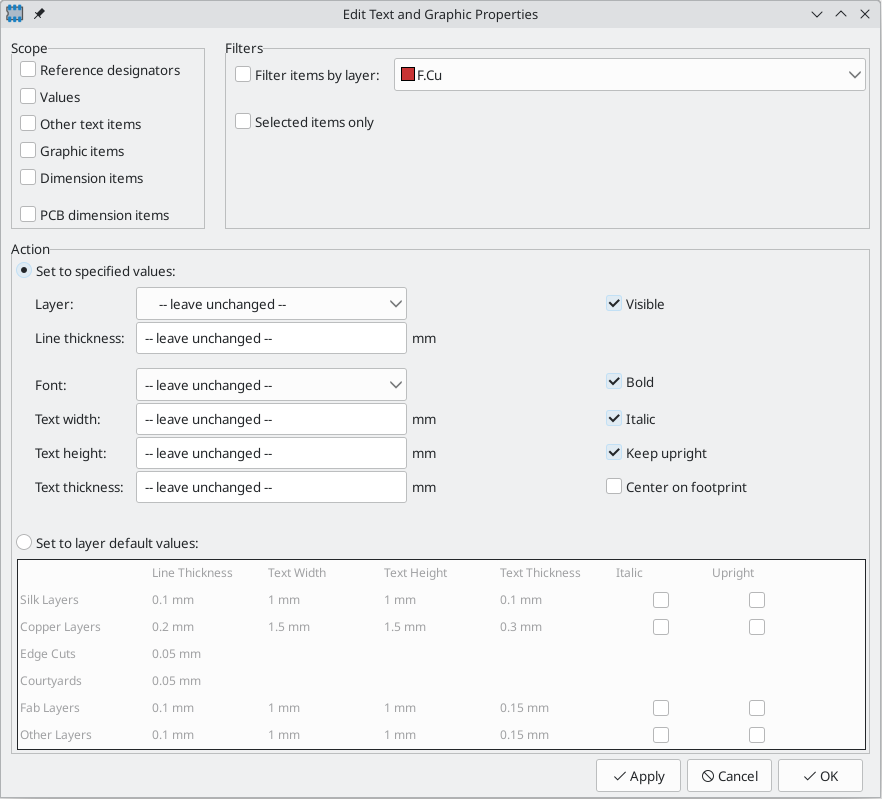Screen dimensions: 882x799
Task: Click the pin icon in the title bar
Action: (x=41, y=14)
